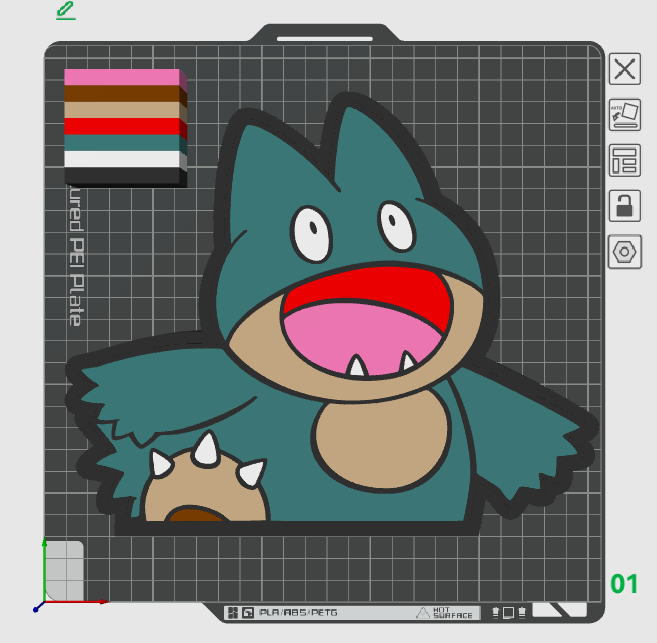This screenshot has height=643, width=657.
Task: Click the hot surface warning triangle
Action: point(424,612)
